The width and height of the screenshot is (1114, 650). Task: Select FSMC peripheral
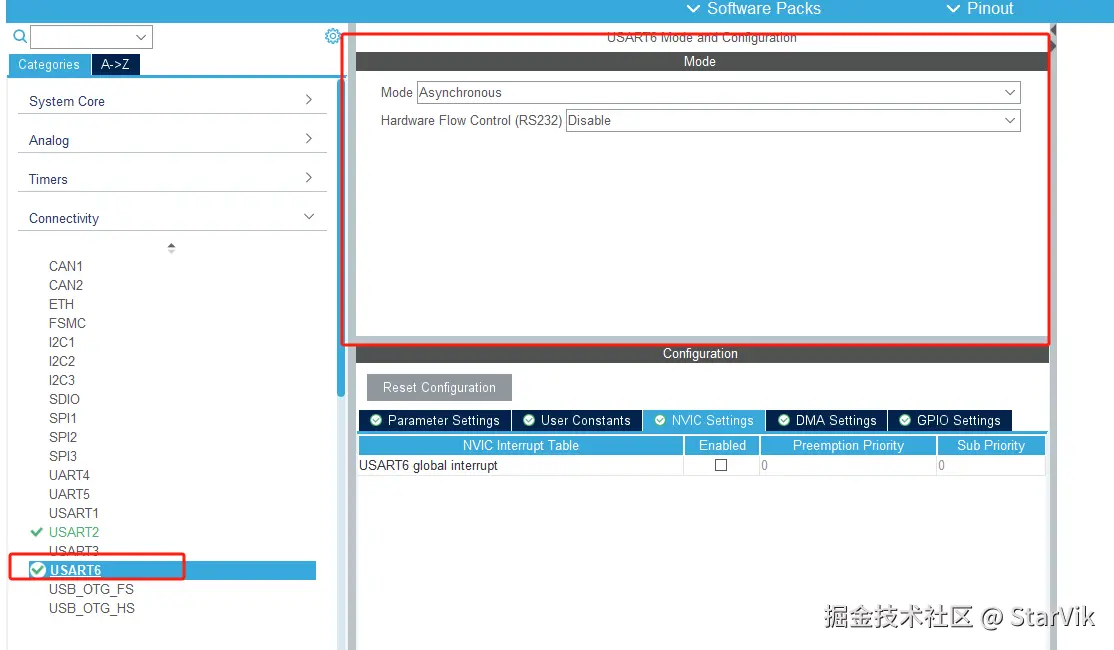pos(67,323)
